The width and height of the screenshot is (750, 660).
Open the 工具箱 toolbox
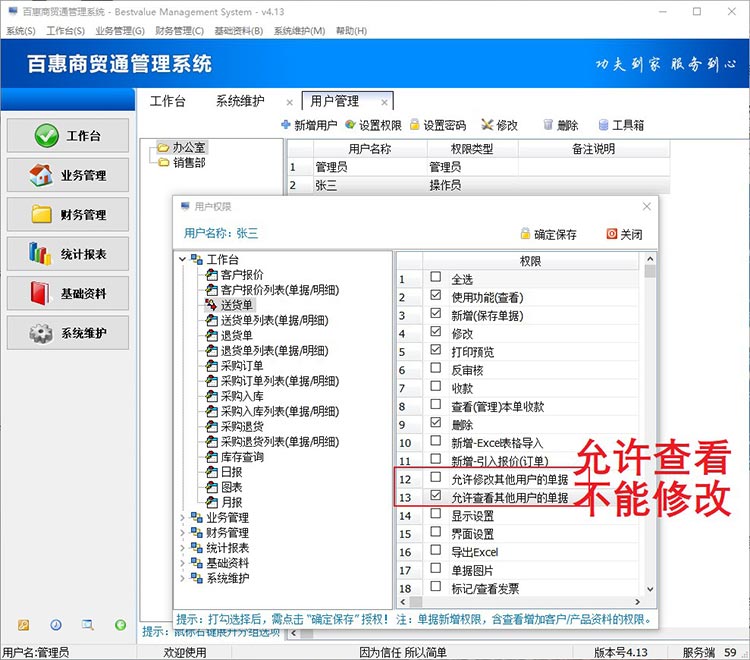(x=621, y=125)
